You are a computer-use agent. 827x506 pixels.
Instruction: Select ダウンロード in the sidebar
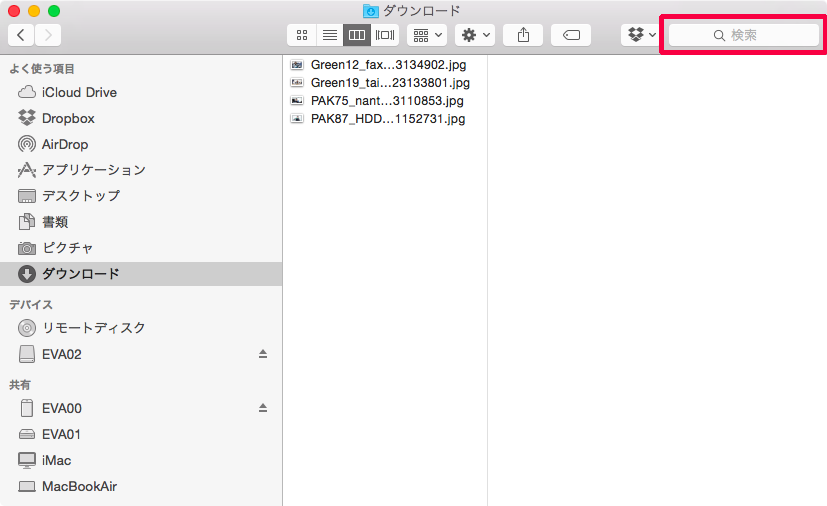[x=141, y=274]
